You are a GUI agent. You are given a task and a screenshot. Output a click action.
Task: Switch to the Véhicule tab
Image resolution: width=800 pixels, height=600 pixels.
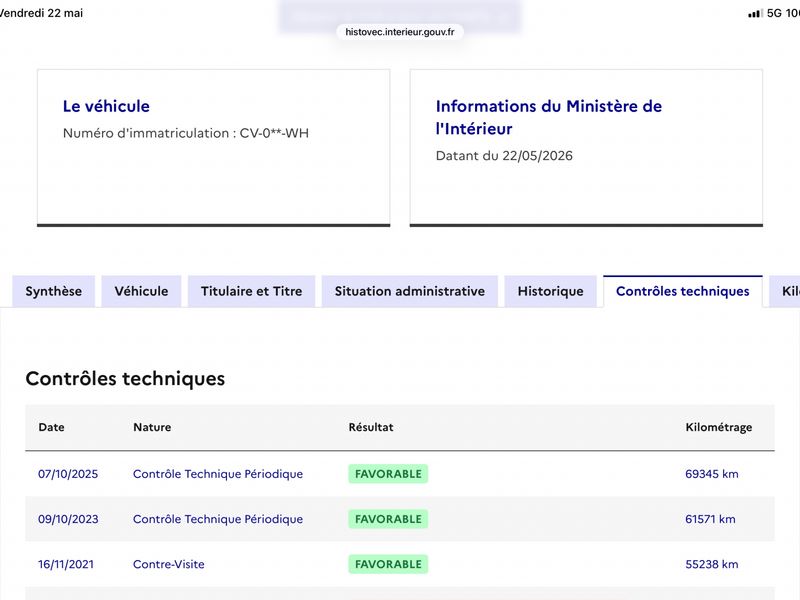coord(141,291)
